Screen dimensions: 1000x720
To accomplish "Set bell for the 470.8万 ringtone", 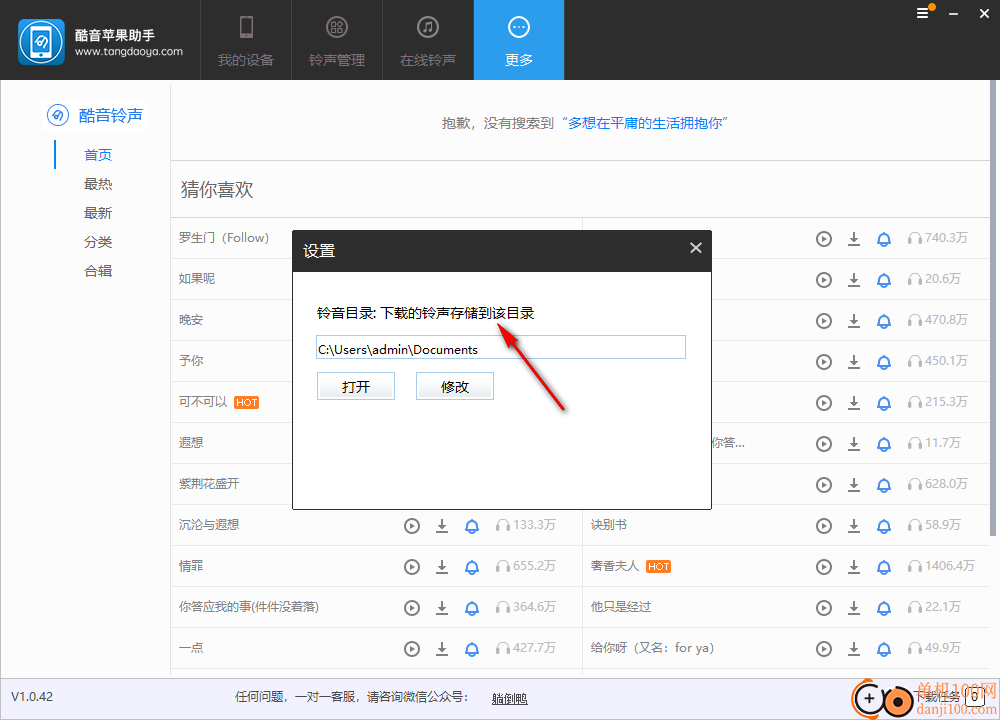I will (884, 321).
